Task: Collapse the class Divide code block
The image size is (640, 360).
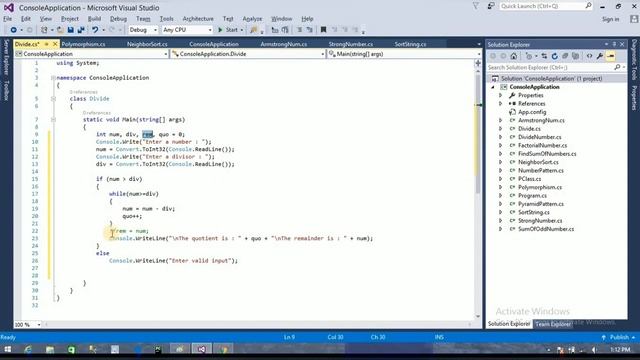Action: pos(53,98)
